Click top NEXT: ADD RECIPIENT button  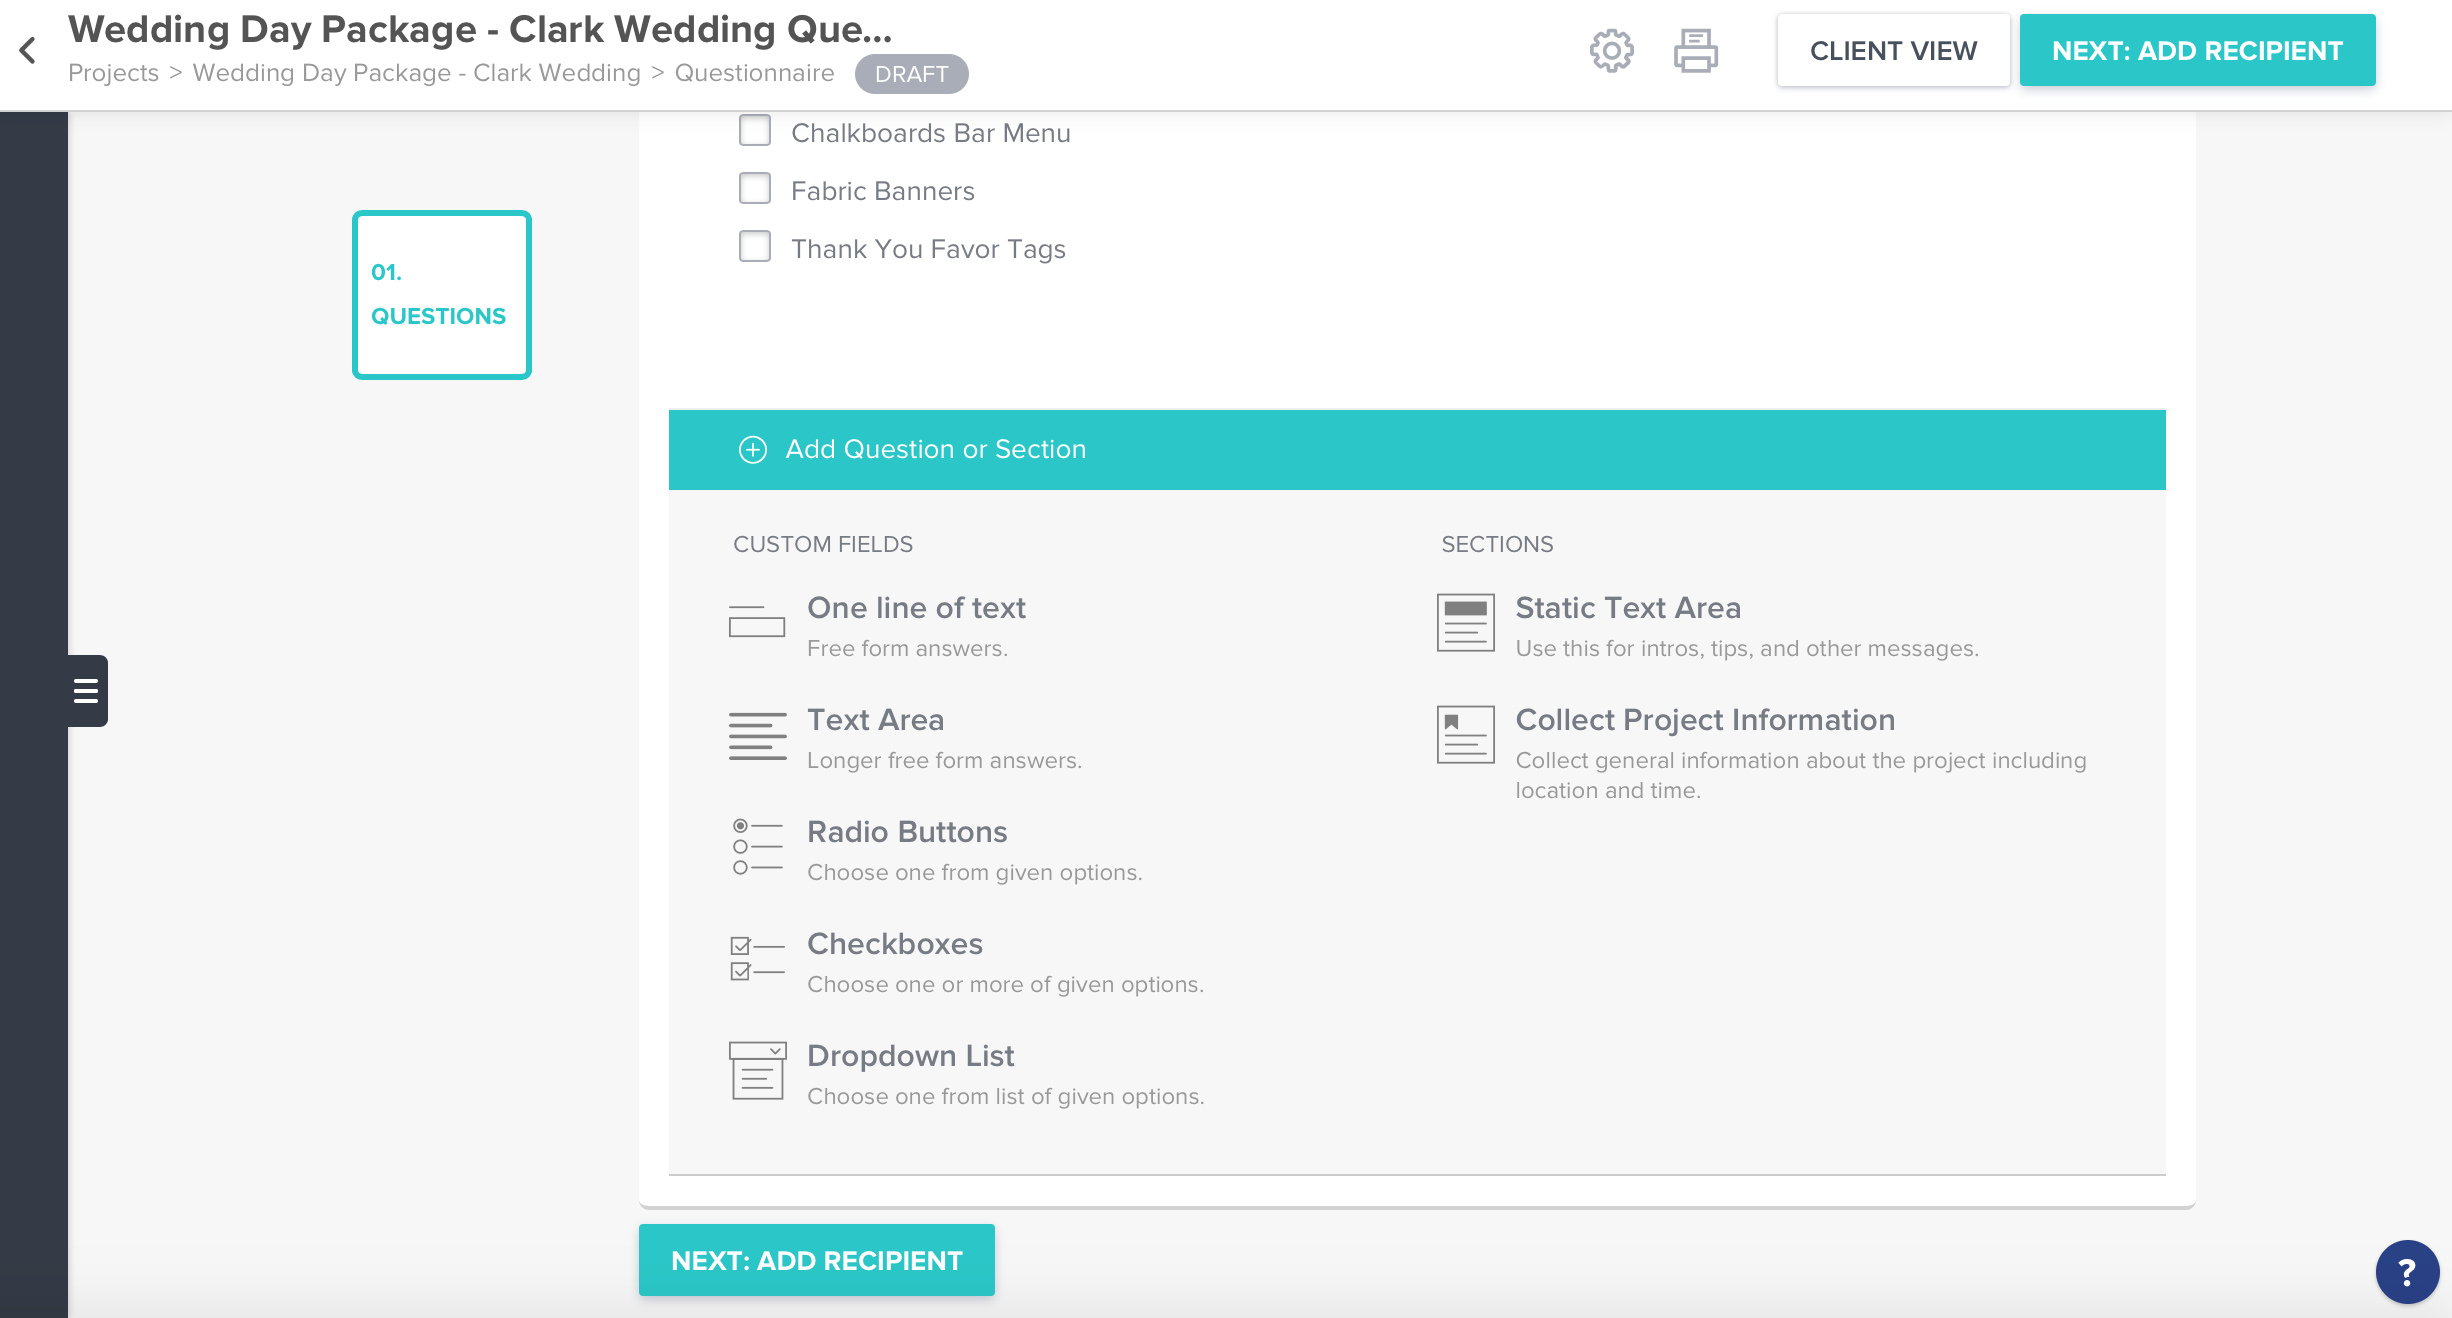click(2197, 50)
